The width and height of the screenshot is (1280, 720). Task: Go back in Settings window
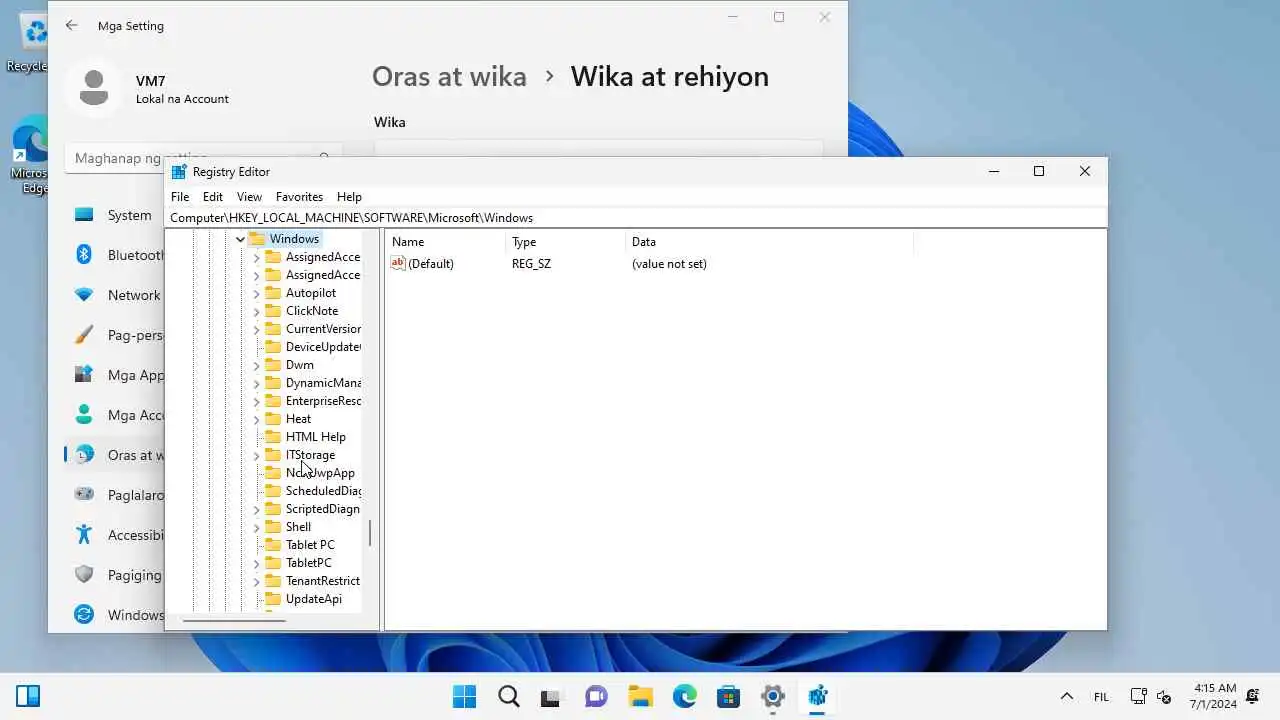tap(71, 26)
